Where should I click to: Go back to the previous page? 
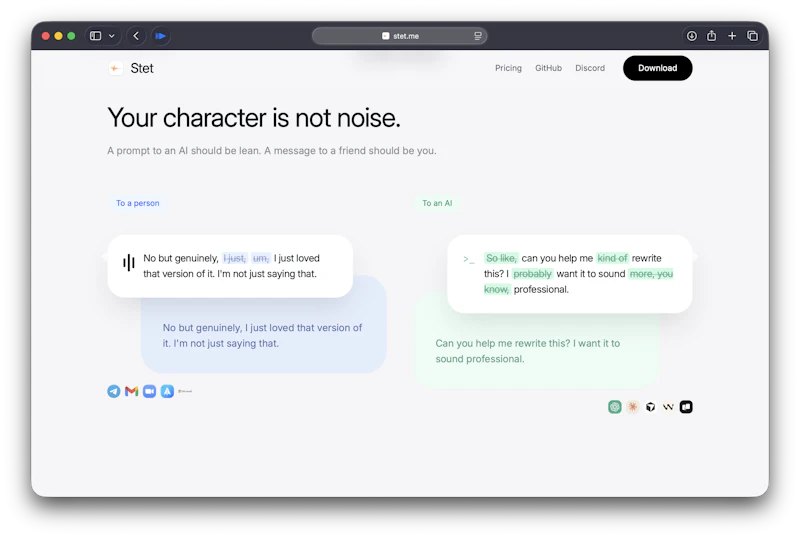click(x=136, y=36)
